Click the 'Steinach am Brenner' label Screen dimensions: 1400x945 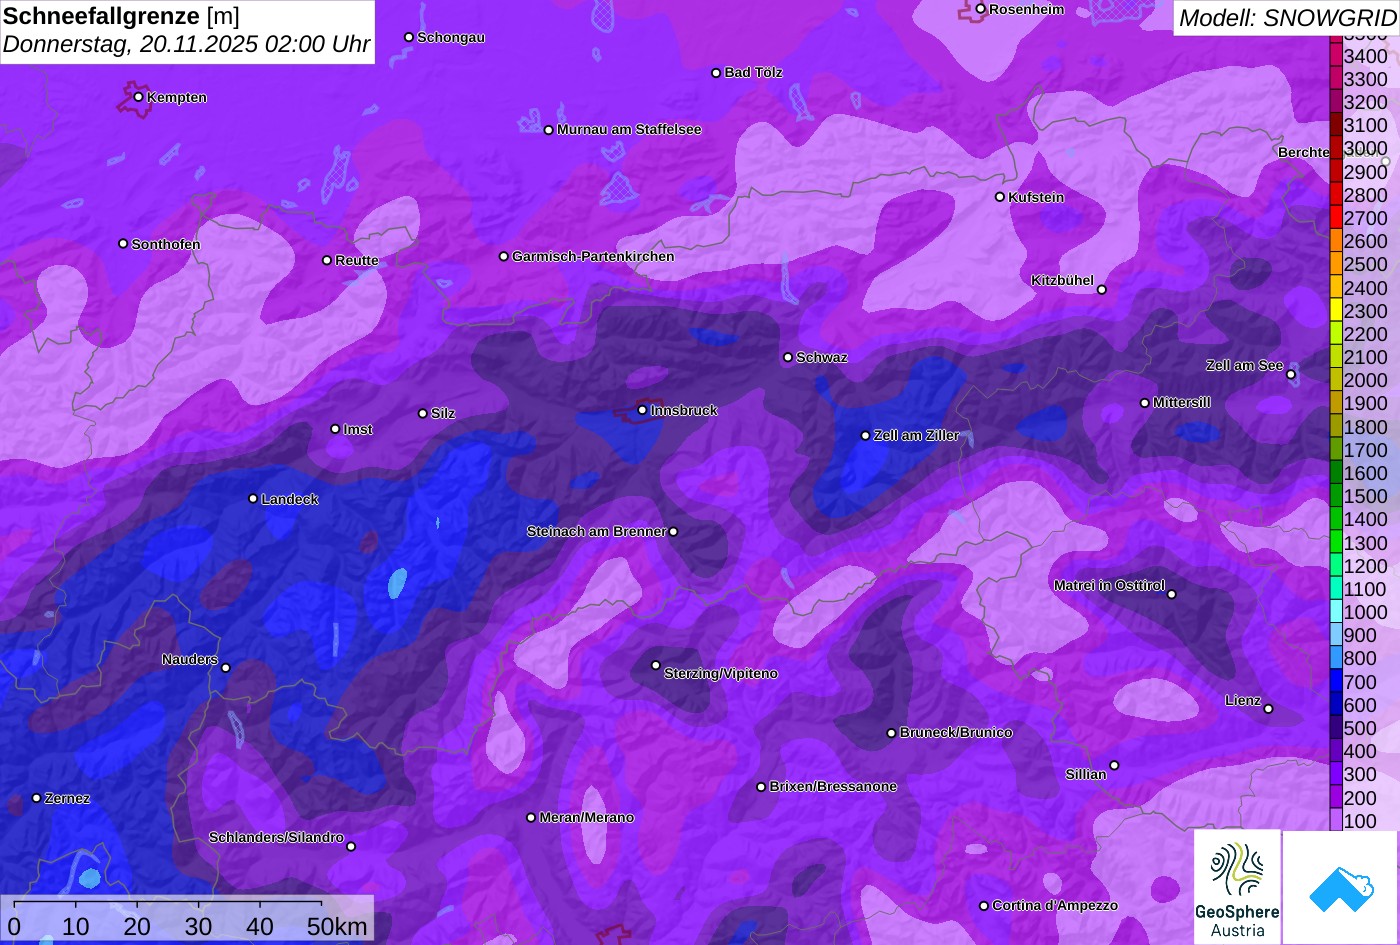pos(596,531)
